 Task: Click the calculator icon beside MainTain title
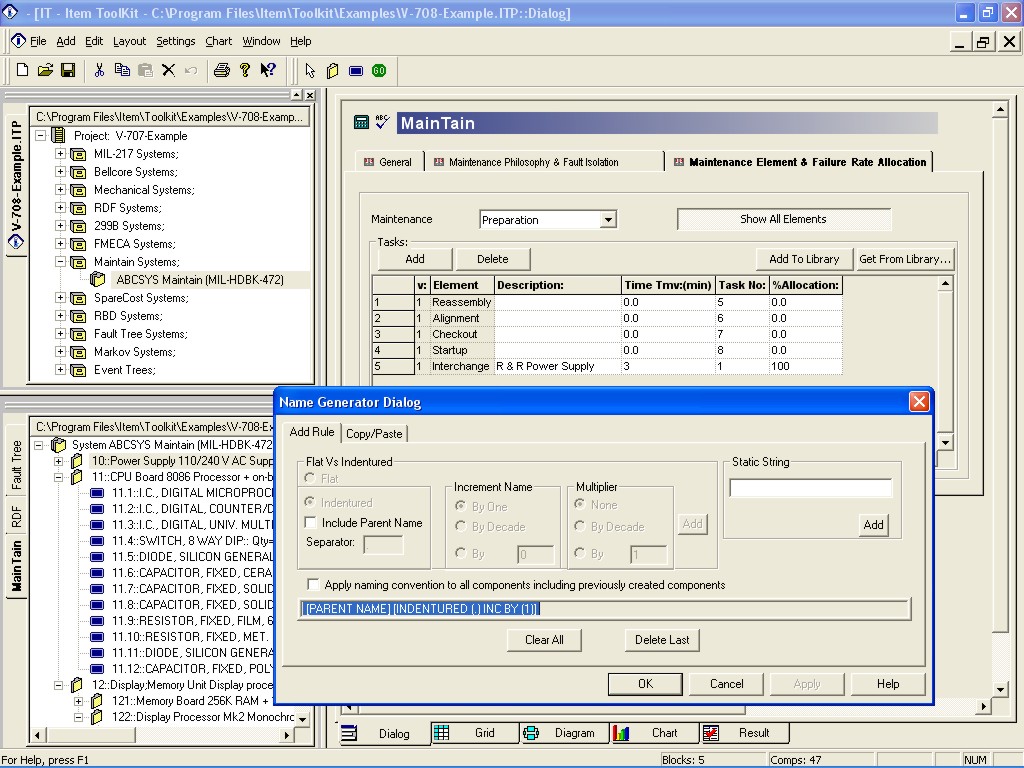pos(361,122)
